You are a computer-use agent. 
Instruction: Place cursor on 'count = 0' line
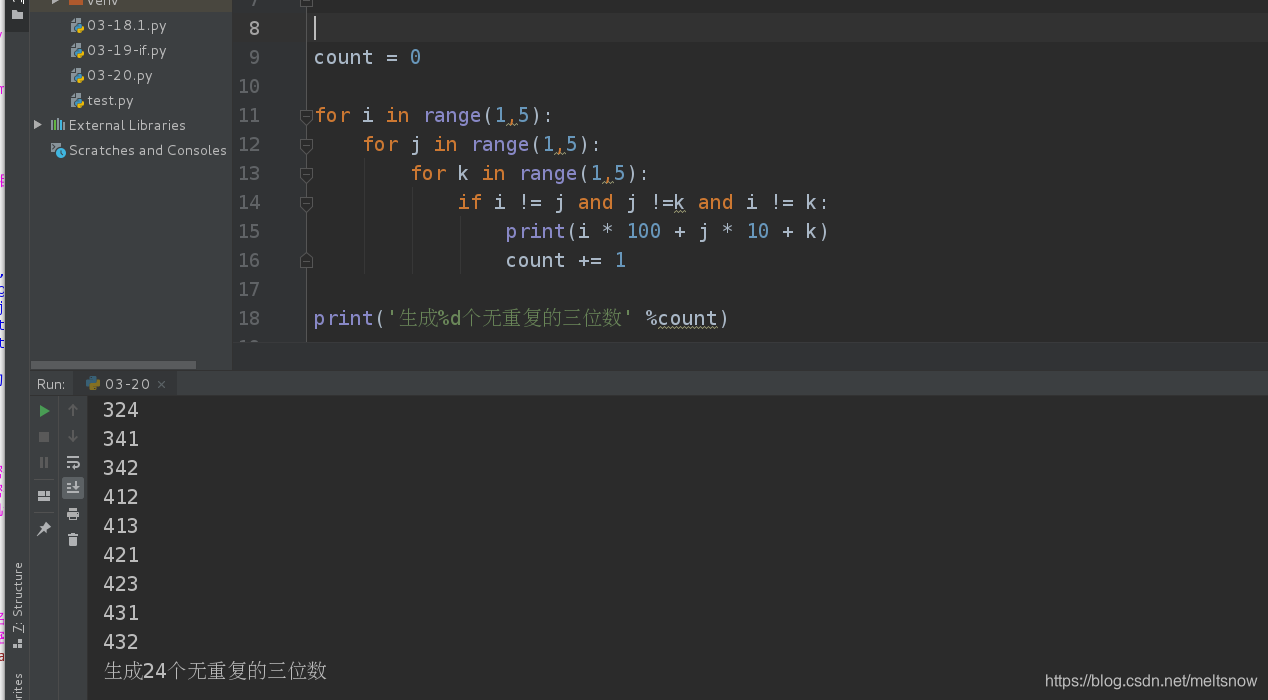(x=367, y=57)
